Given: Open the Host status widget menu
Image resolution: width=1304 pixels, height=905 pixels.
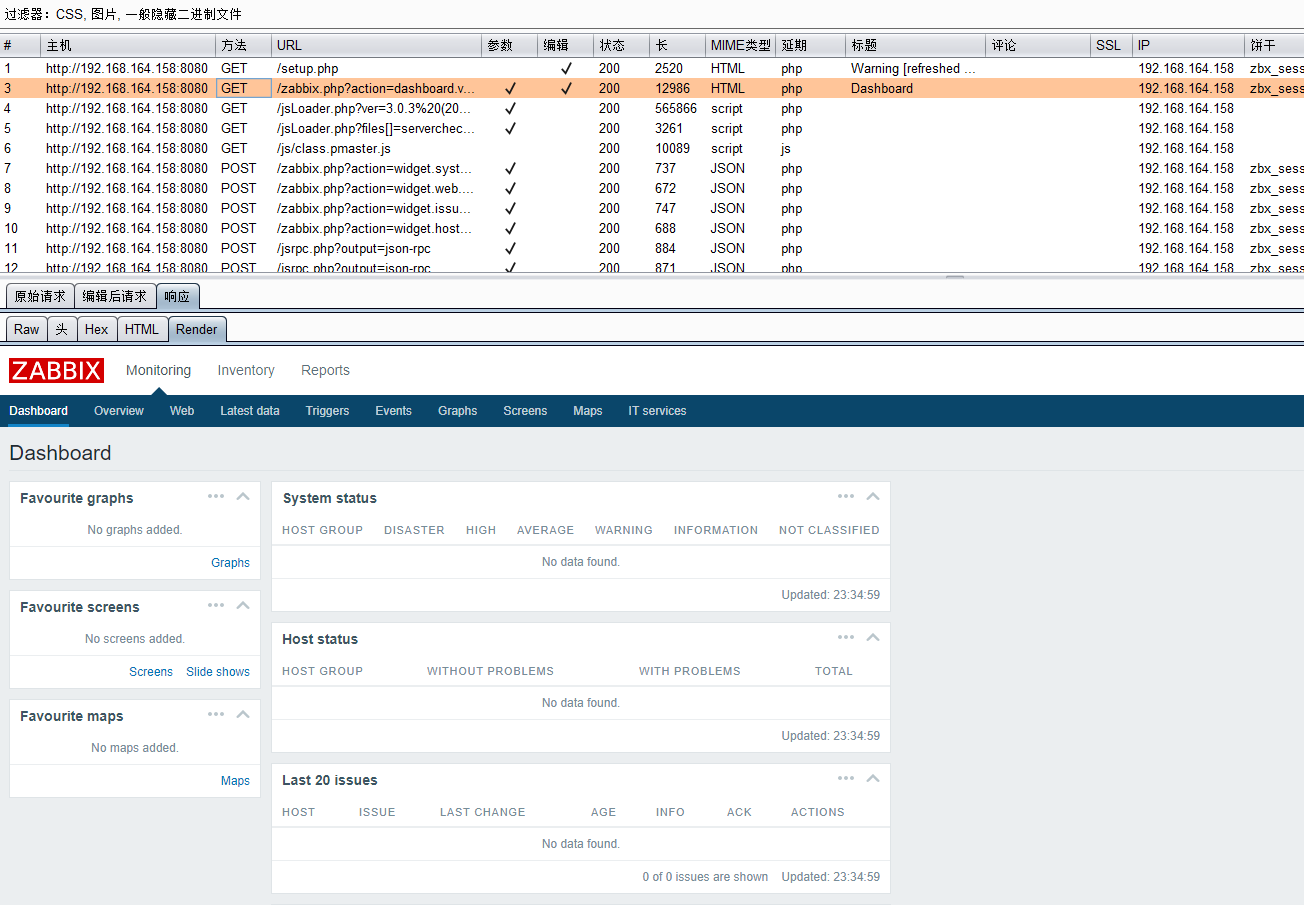Looking at the screenshot, I should [845, 636].
